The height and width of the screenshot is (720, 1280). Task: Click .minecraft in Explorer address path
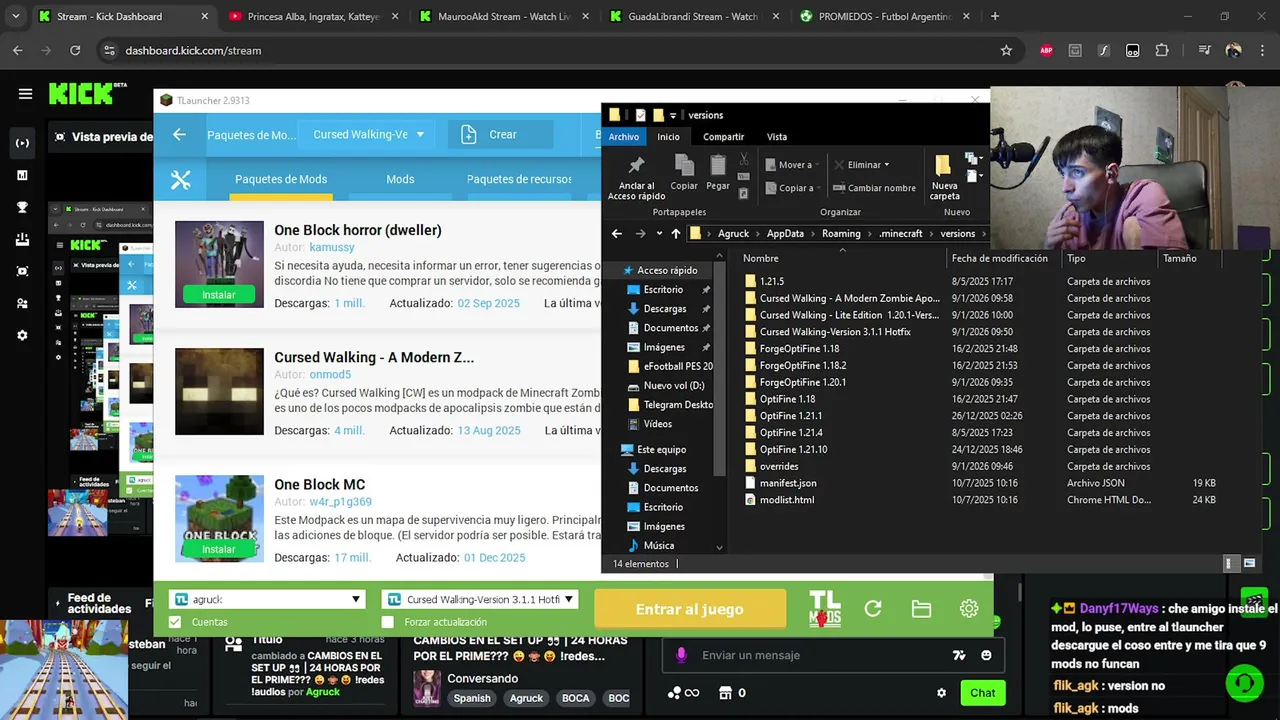pyautogui.click(x=901, y=234)
